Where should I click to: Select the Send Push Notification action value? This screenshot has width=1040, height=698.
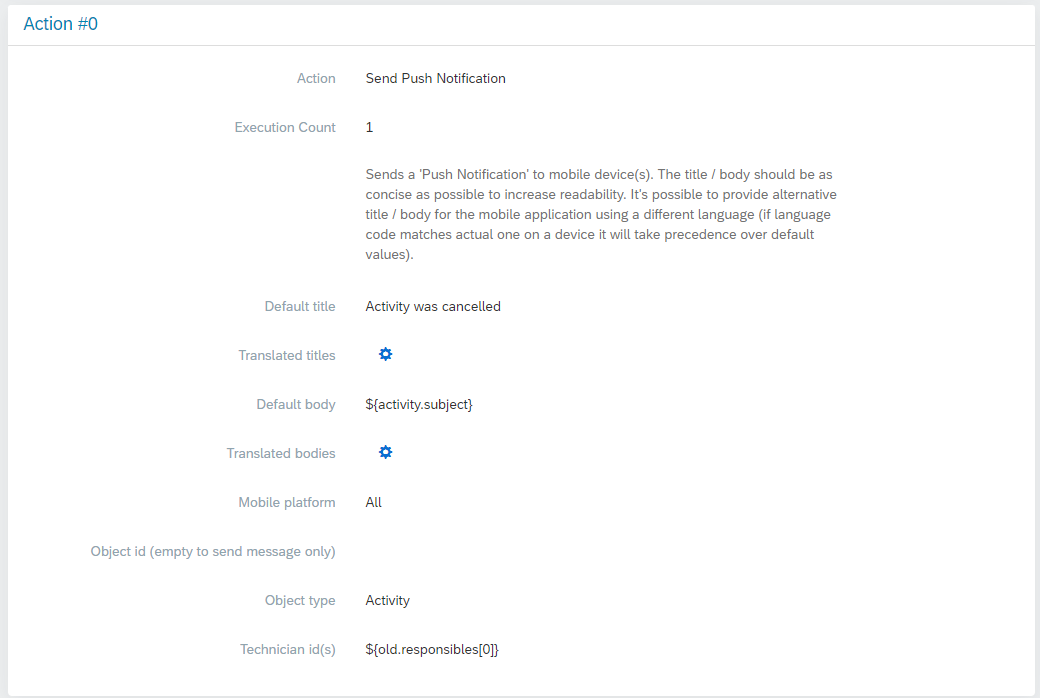pos(435,78)
